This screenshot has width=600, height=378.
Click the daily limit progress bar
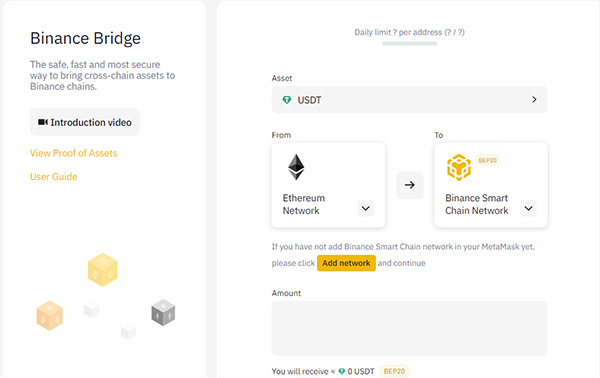click(409, 44)
